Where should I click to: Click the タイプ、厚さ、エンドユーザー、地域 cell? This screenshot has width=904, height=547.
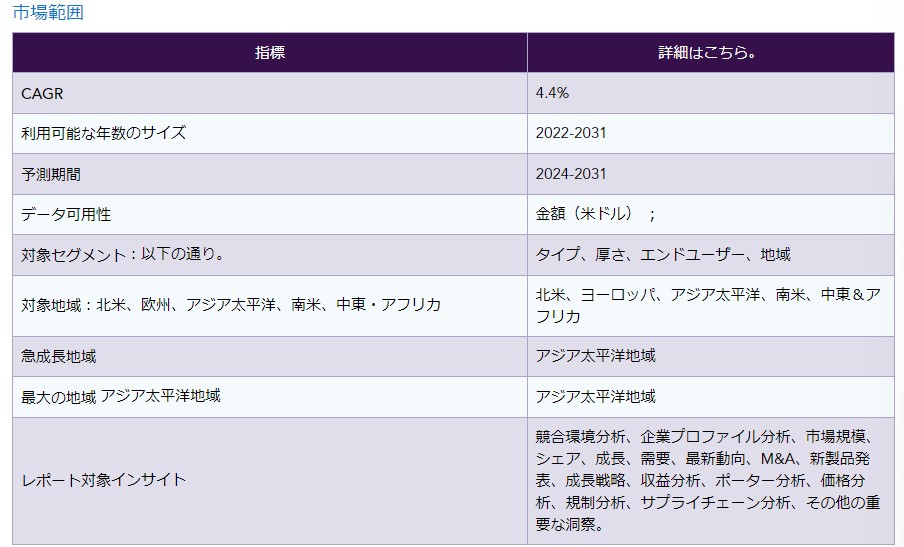click(x=710, y=255)
